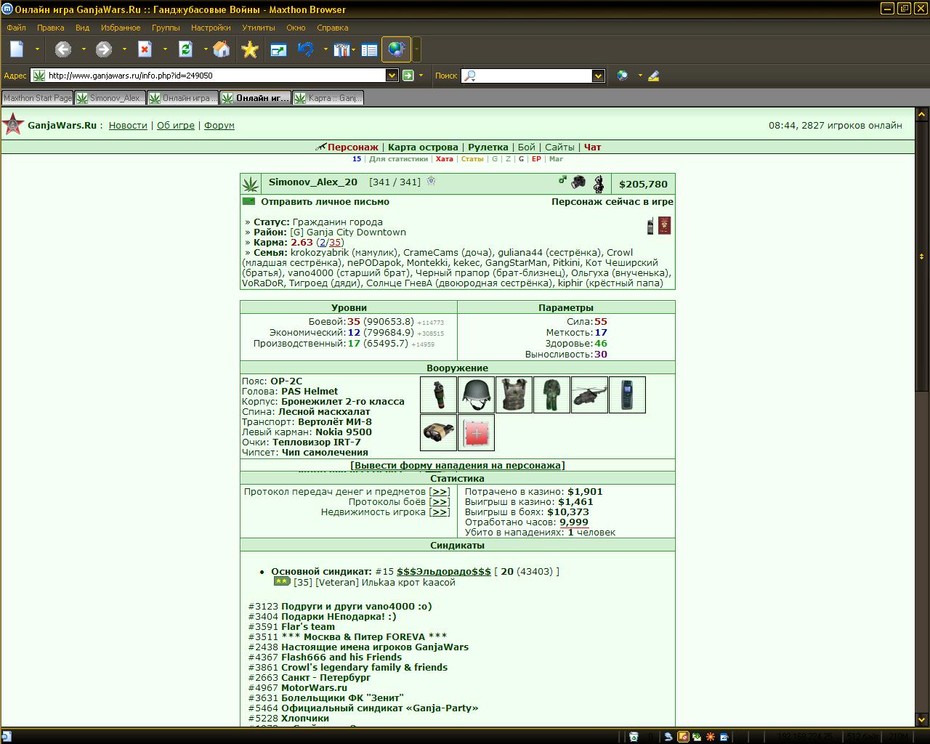Image resolution: width=930 pixels, height=744 pixels.
Task: Open the Карта острова link
Action: 423,147
